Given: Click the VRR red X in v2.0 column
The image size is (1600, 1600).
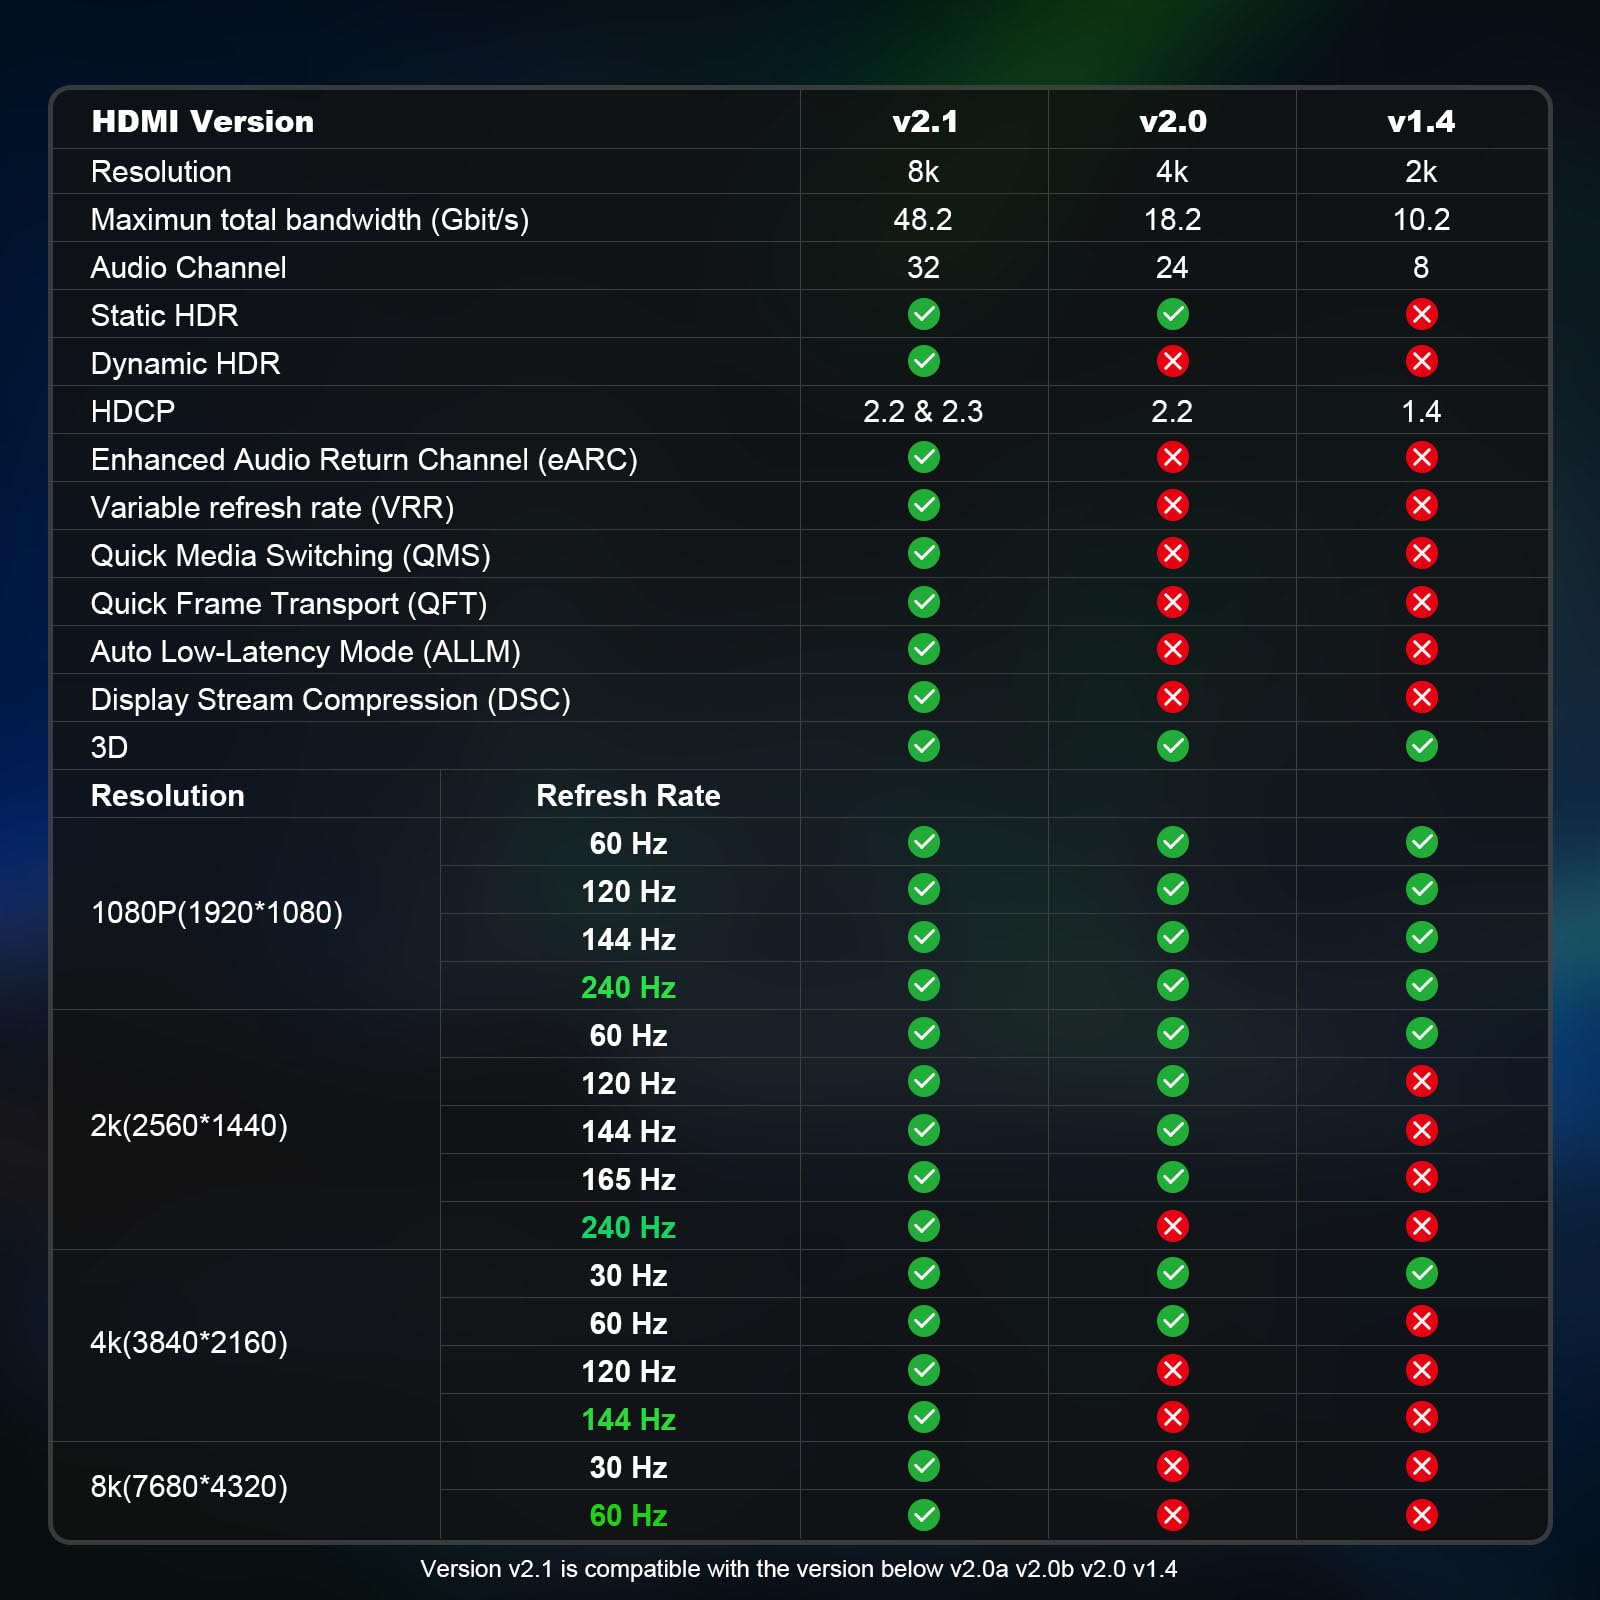Looking at the screenshot, I should pos(1172,506).
